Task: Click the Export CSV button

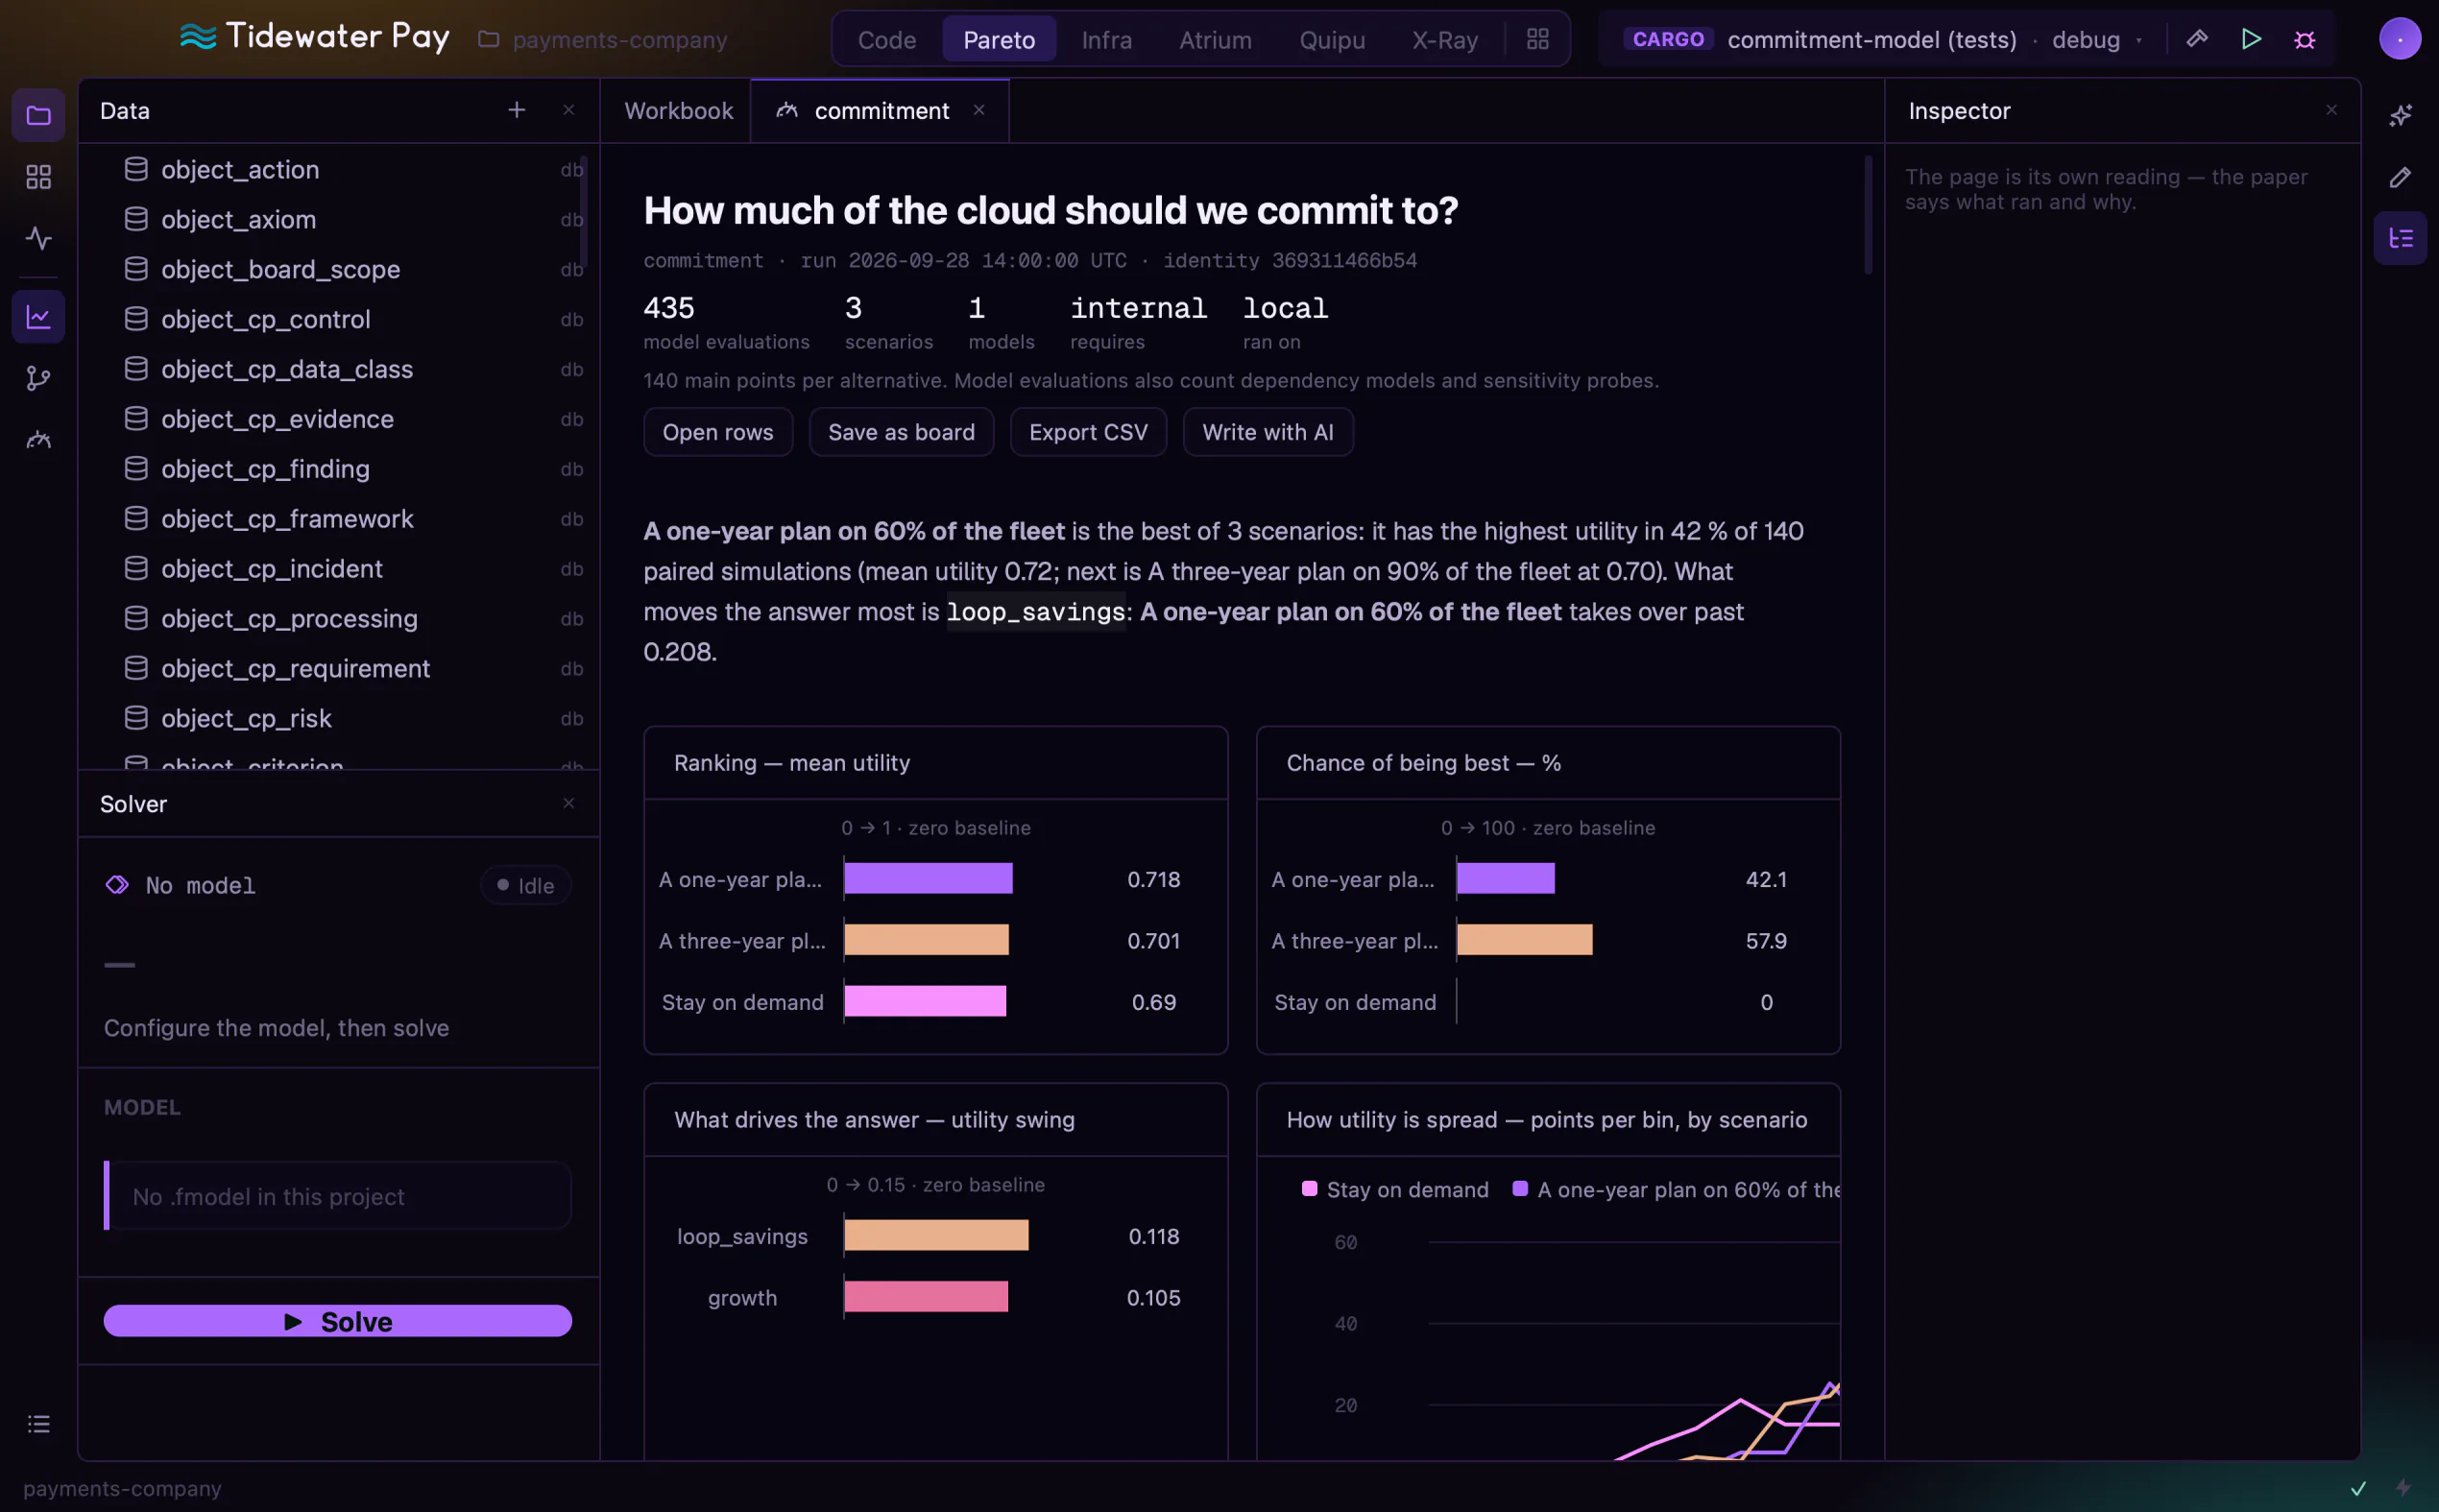Action: point(1088,432)
